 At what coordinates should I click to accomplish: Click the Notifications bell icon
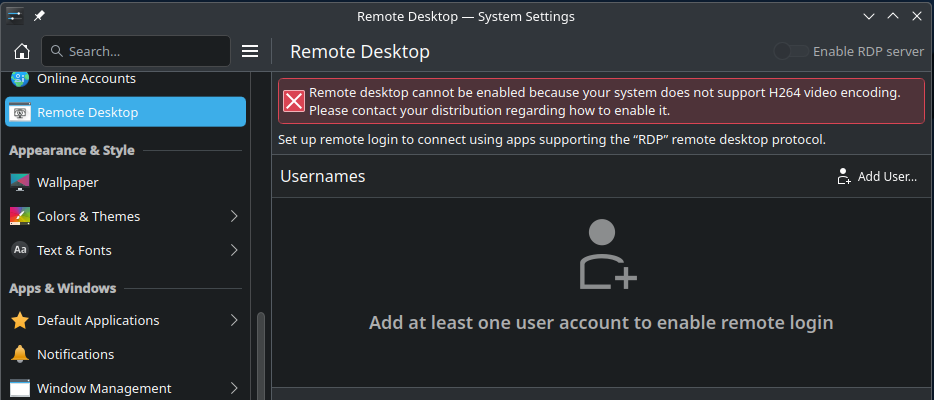click(20, 354)
